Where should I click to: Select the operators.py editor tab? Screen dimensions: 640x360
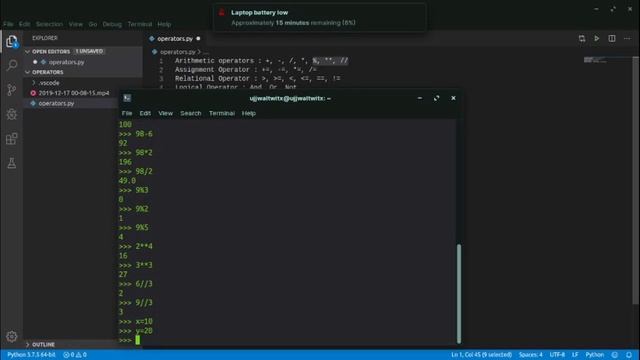click(x=175, y=38)
